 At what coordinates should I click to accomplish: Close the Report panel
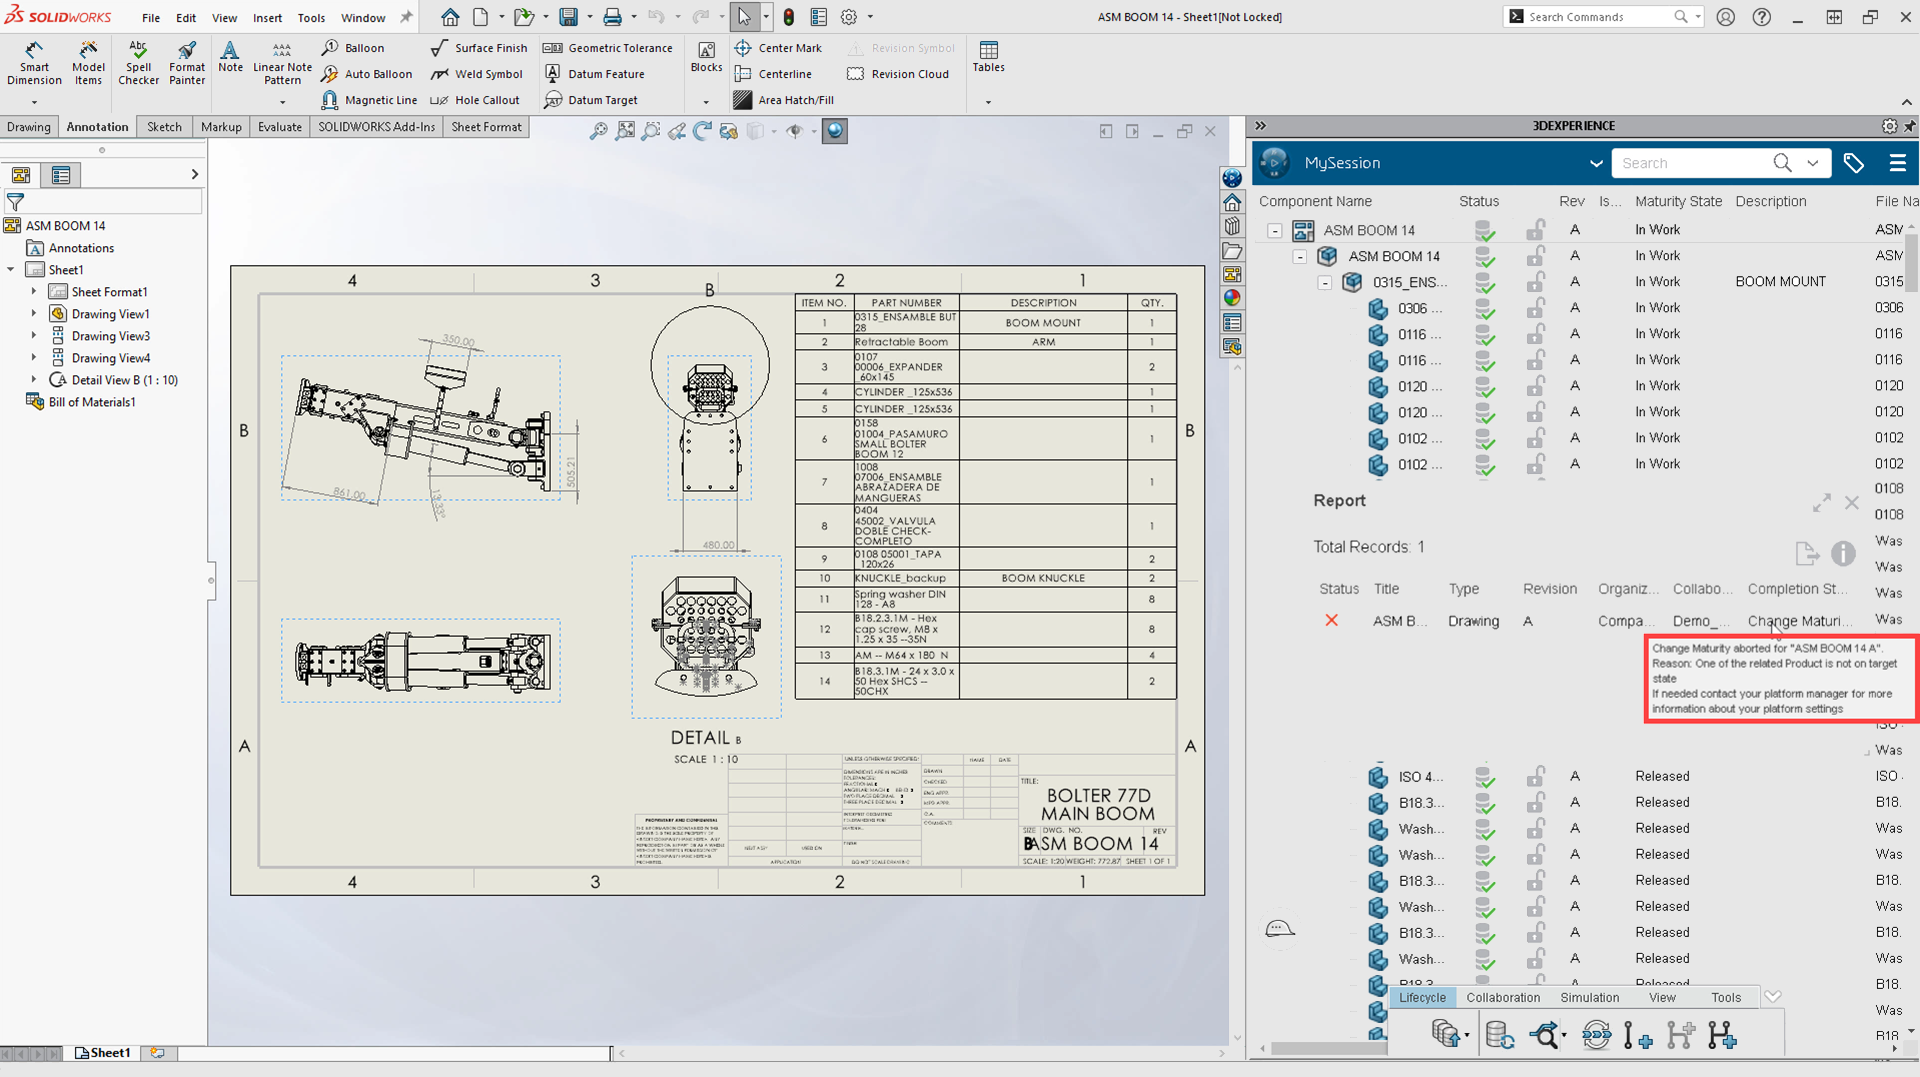tap(1851, 503)
